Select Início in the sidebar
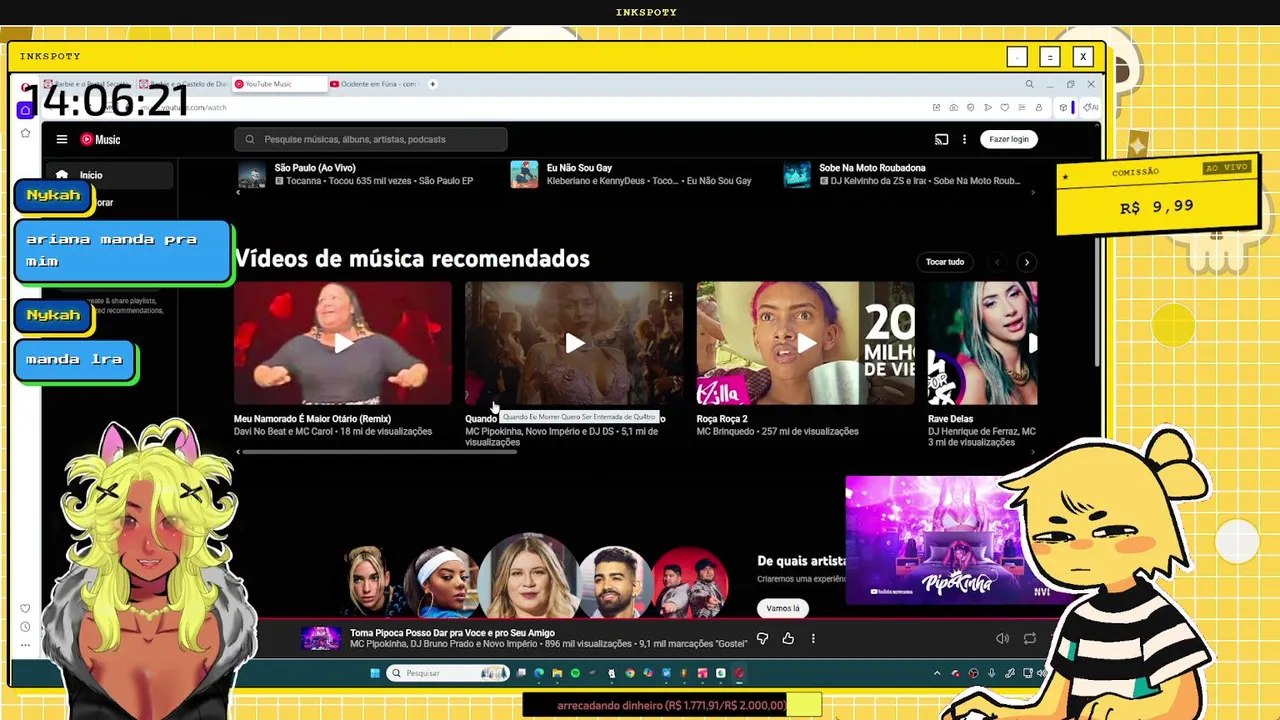This screenshot has width=1280, height=720. tap(108, 175)
